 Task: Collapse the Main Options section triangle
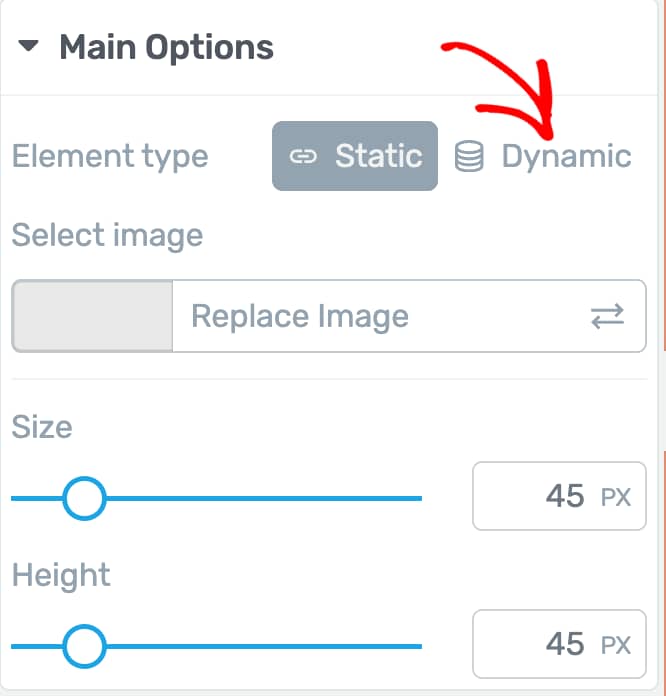point(28,45)
